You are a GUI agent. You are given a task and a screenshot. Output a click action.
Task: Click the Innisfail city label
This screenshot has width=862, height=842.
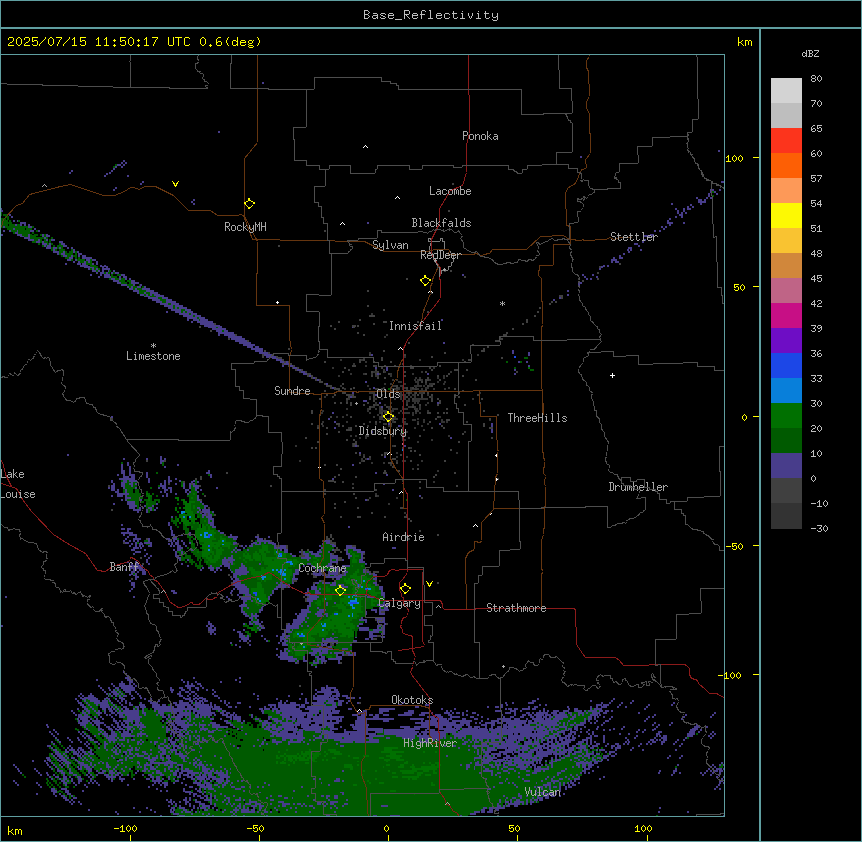pos(415,326)
